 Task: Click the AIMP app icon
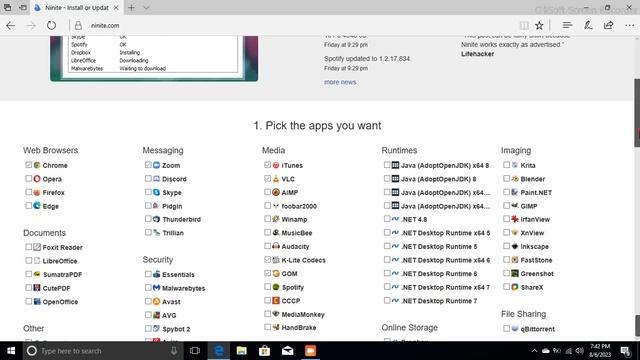276,192
